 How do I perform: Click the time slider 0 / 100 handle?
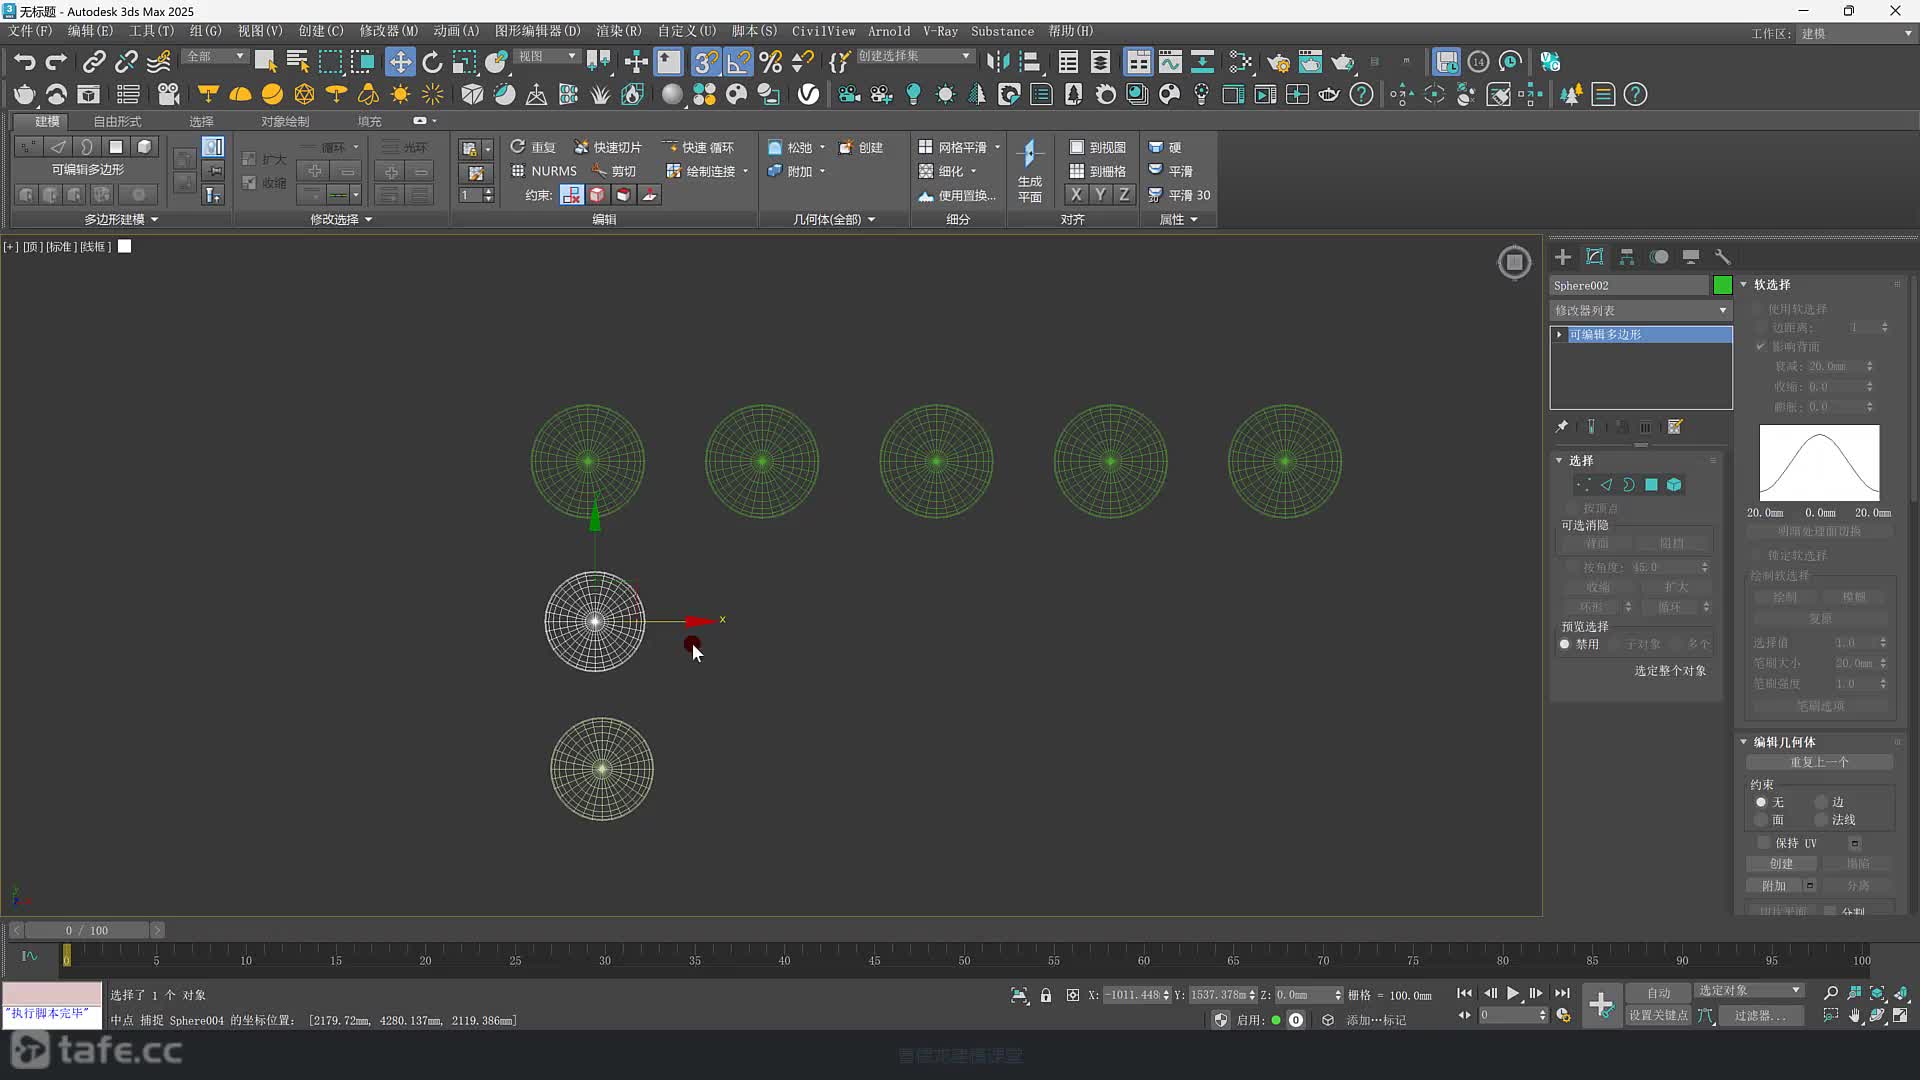[x=86, y=930]
